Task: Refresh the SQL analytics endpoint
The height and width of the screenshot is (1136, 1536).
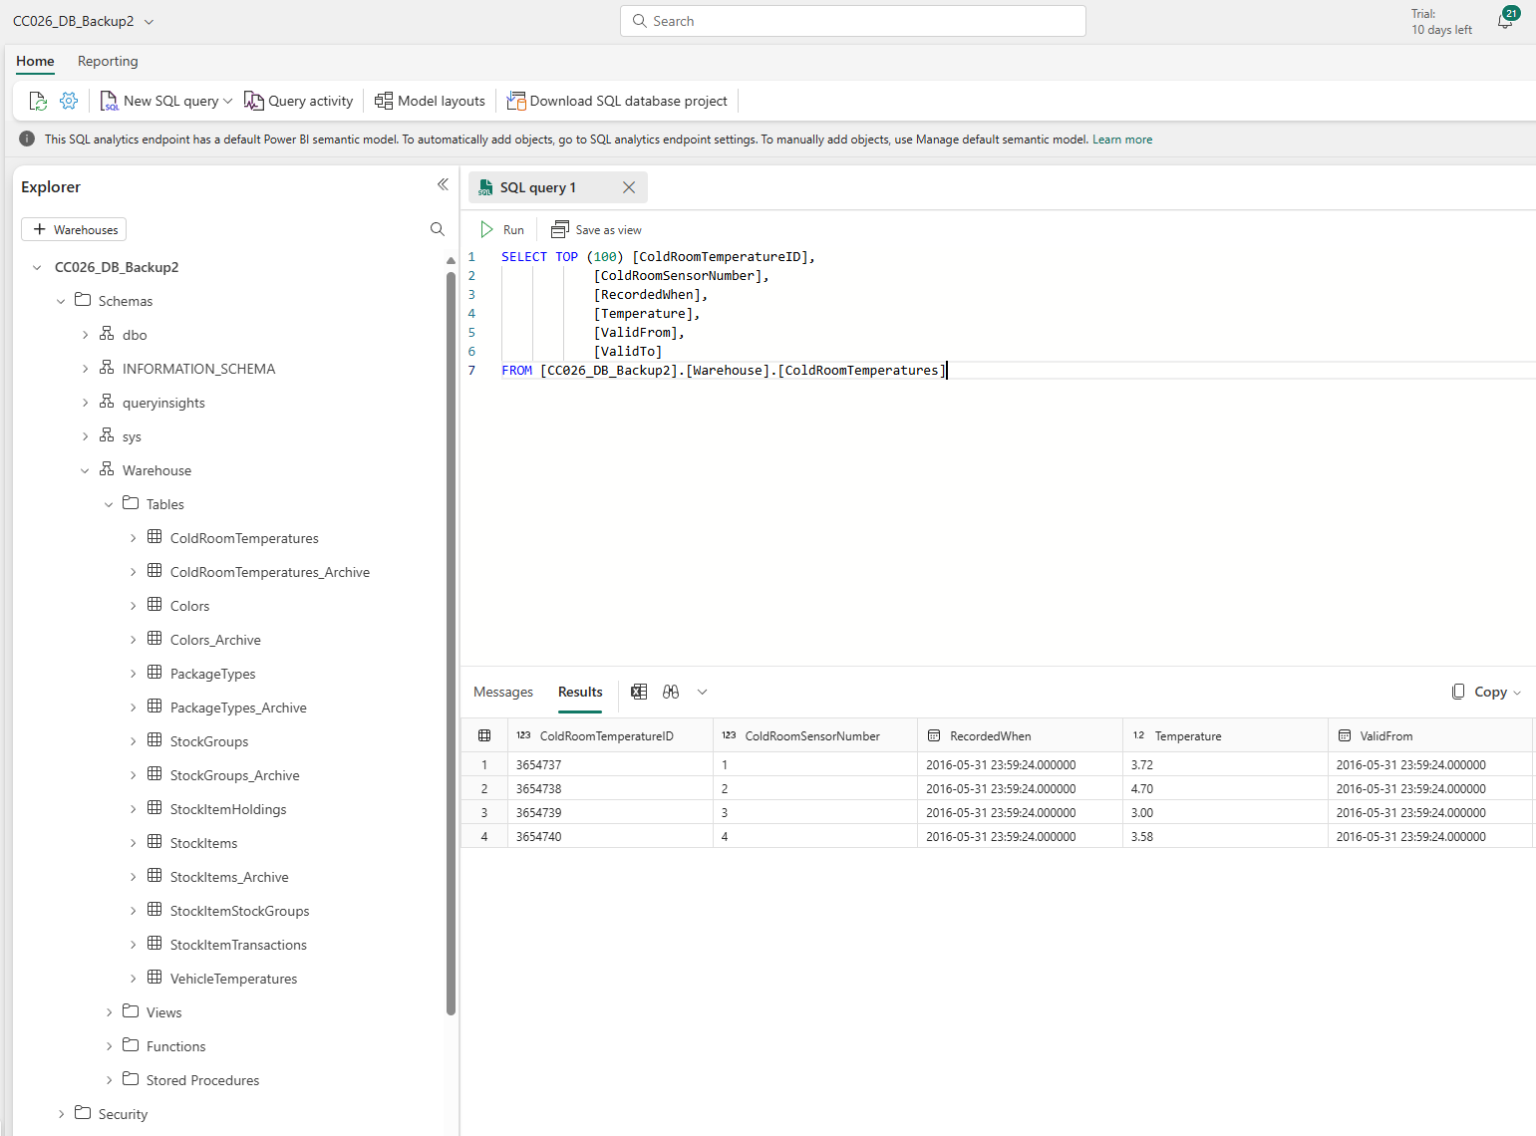Action: tap(37, 100)
